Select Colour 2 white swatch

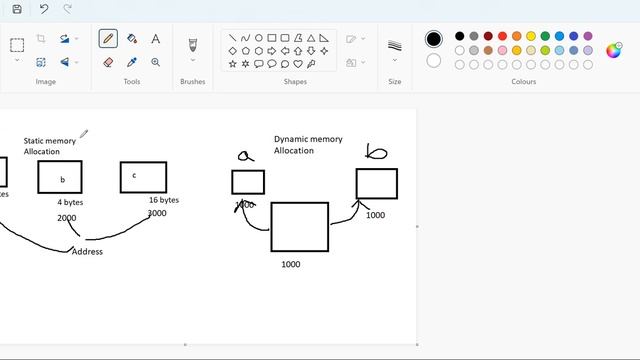point(433,60)
